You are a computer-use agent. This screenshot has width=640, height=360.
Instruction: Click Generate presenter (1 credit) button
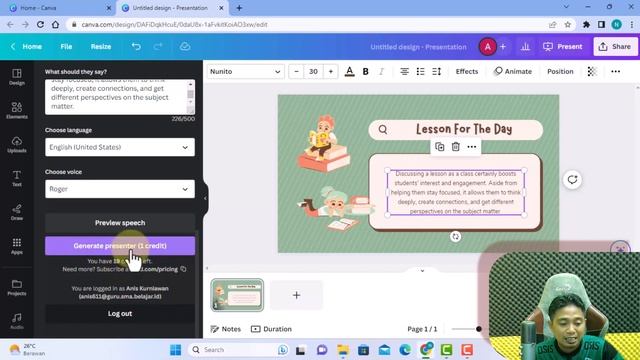click(x=120, y=246)
